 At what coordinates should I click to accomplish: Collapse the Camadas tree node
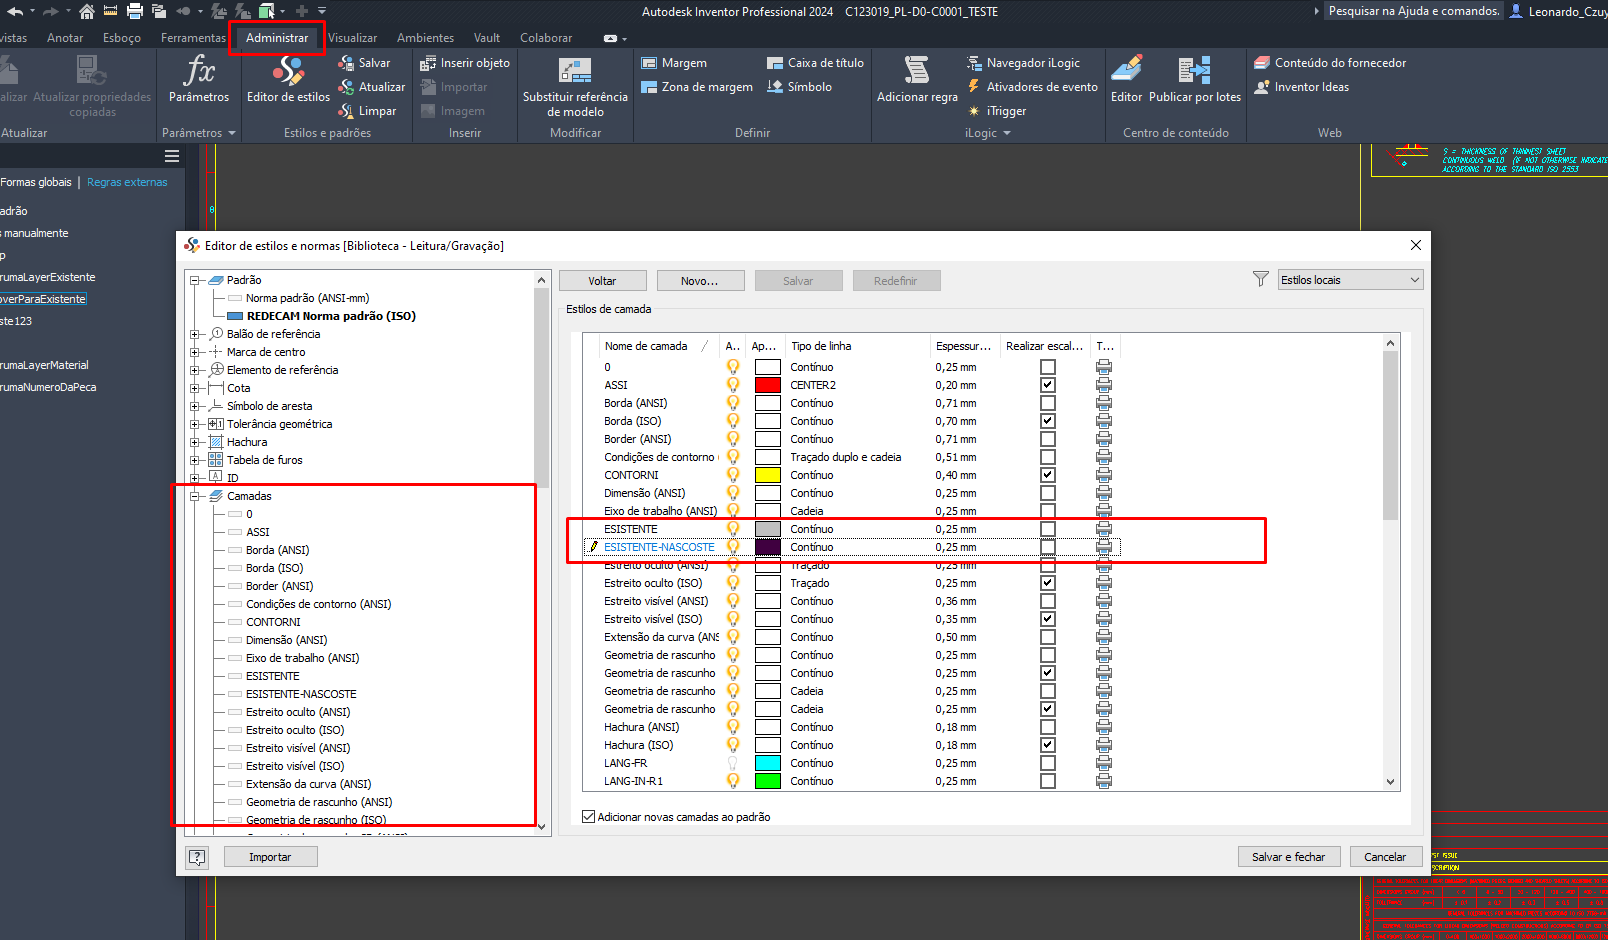[196, 496]
